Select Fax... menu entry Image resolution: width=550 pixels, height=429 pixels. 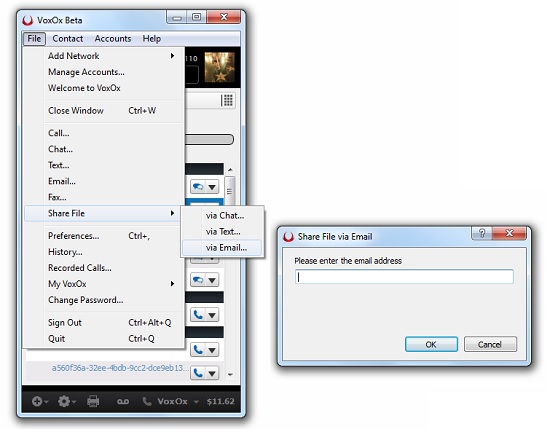(104, 197)
